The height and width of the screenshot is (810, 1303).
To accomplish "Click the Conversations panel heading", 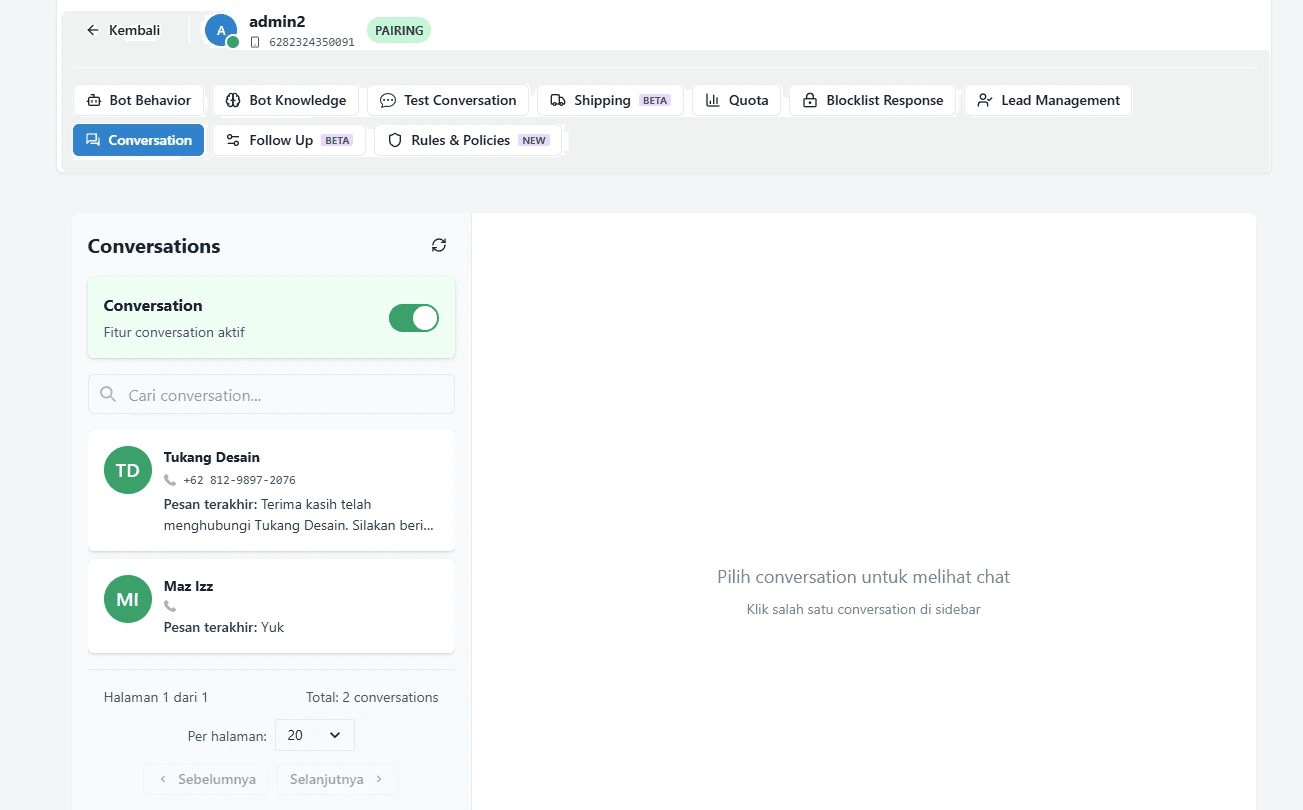I will tap(154, 246).
